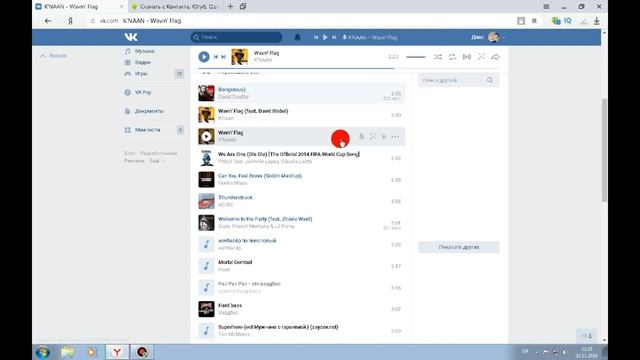Screen dimensions: 640x360
Task: Click the K'NAAN – Wavin' Flag header title
Action: coord(372,38)
